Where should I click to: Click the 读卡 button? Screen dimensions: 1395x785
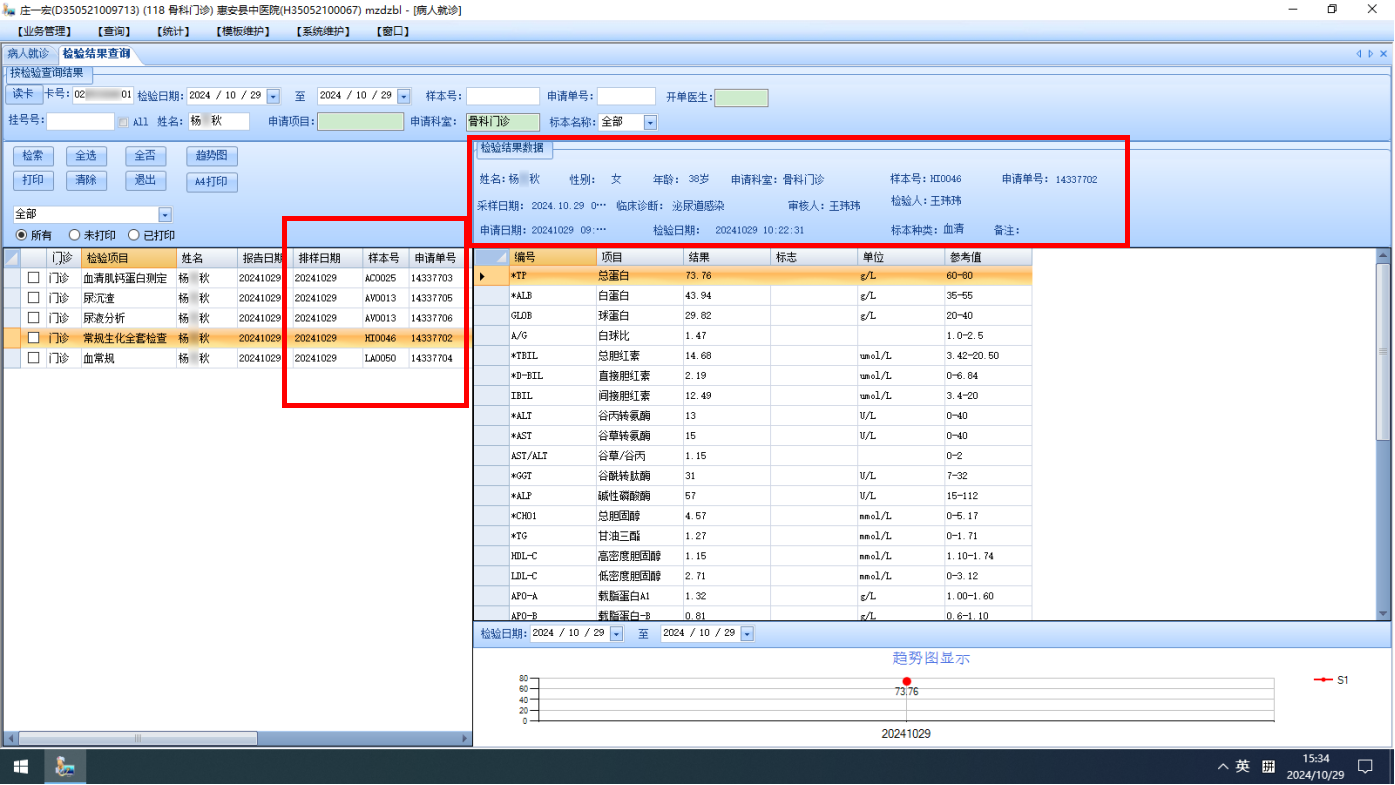23,94
